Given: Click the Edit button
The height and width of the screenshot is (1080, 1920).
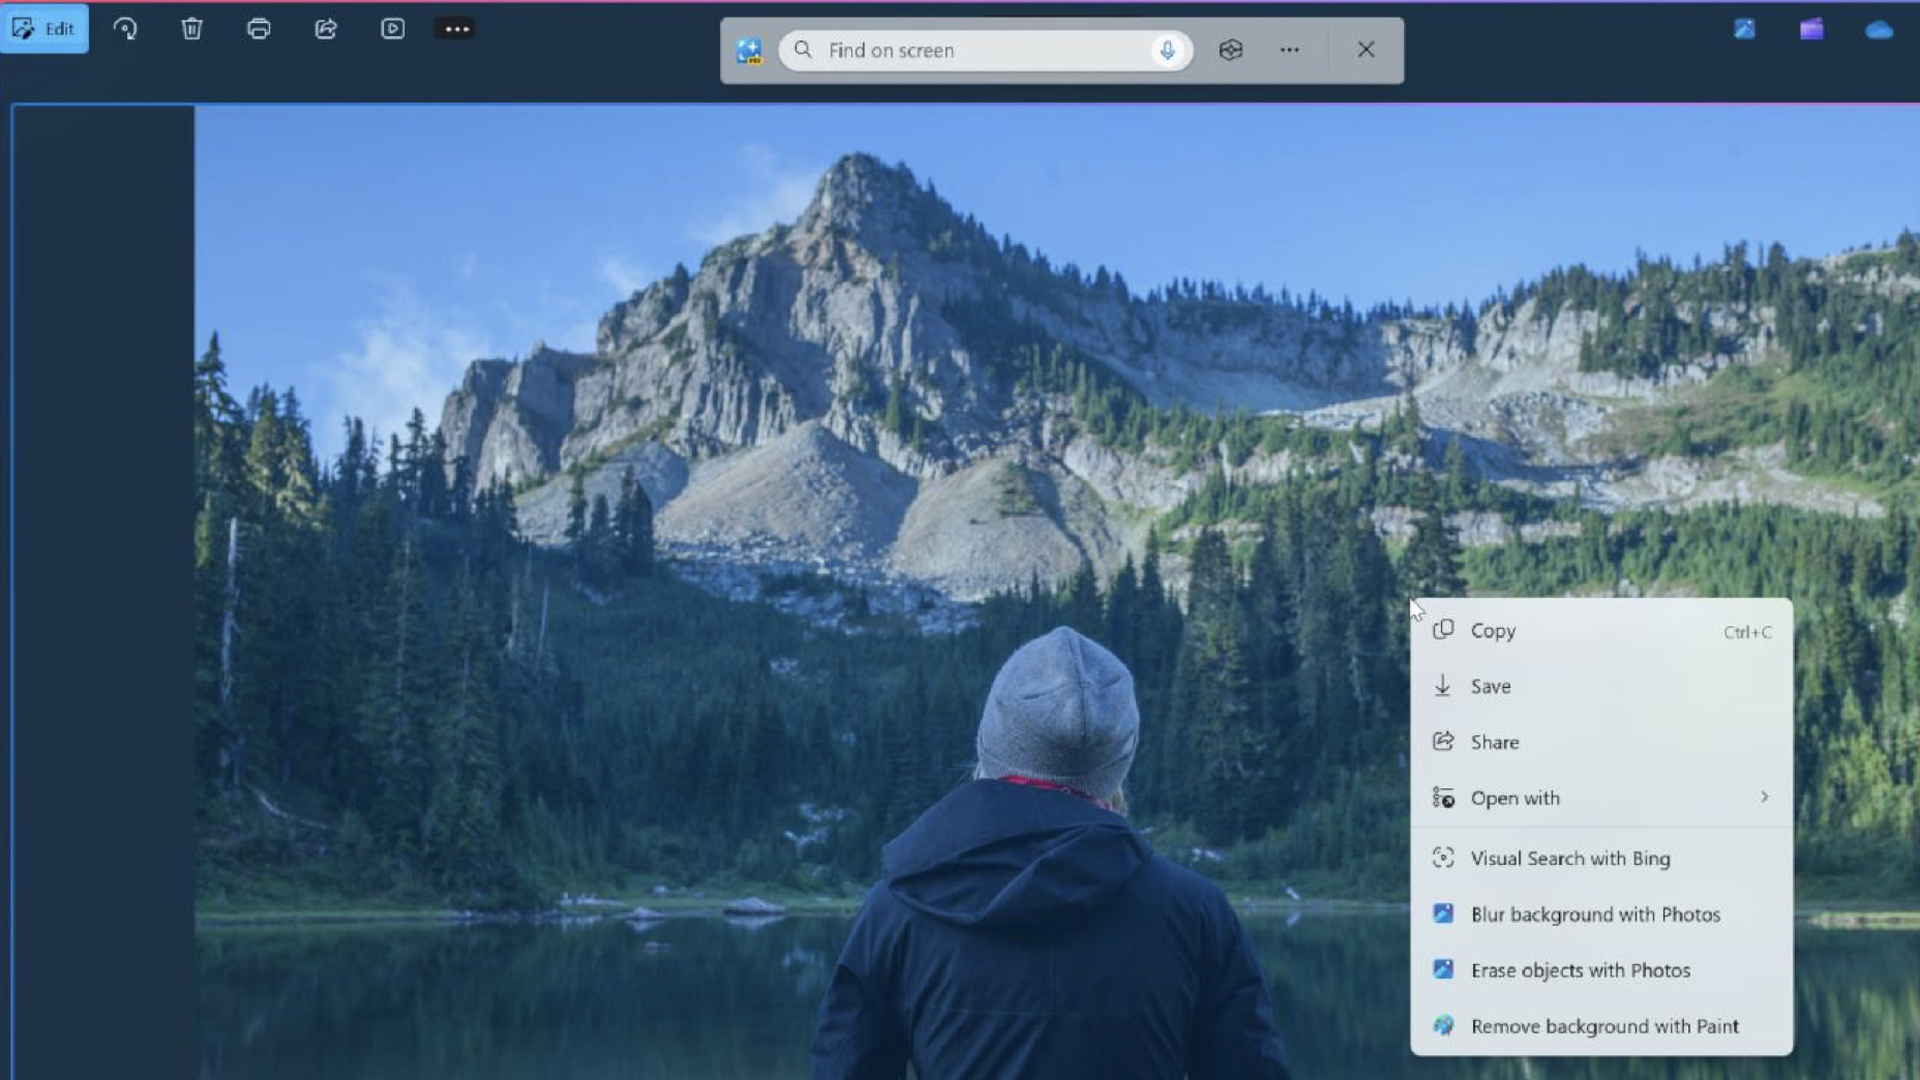Looking at the screenshot, I should [45, 29].
